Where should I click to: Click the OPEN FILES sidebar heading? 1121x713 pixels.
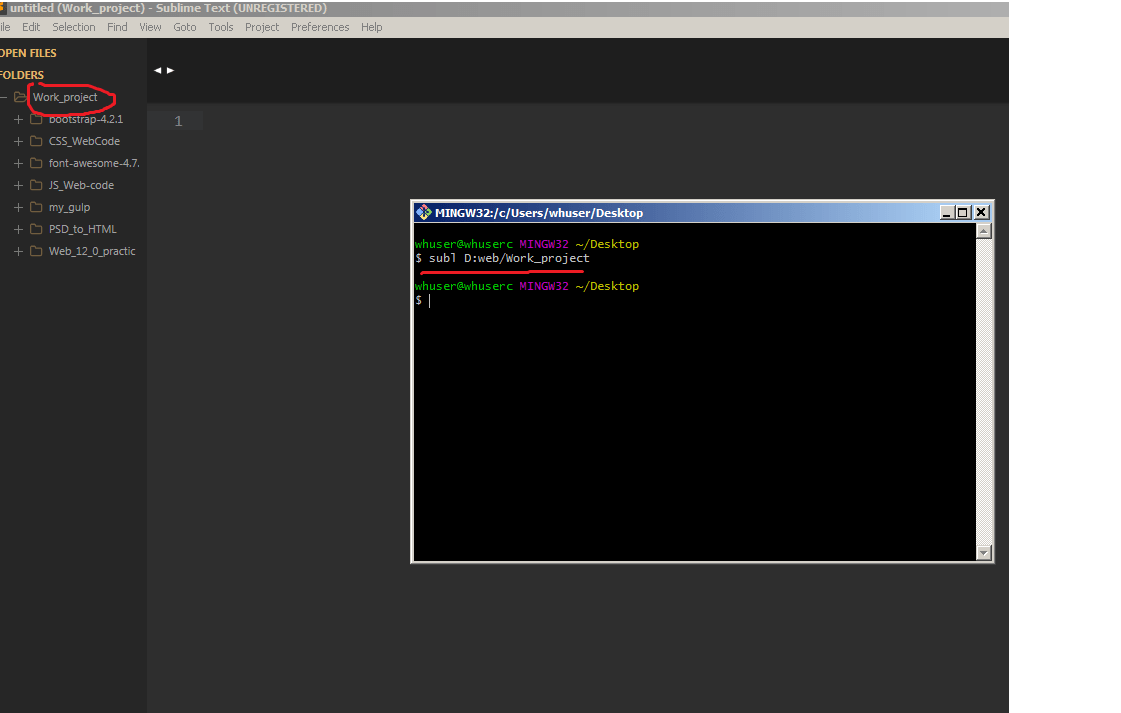[x=28, y=53]
